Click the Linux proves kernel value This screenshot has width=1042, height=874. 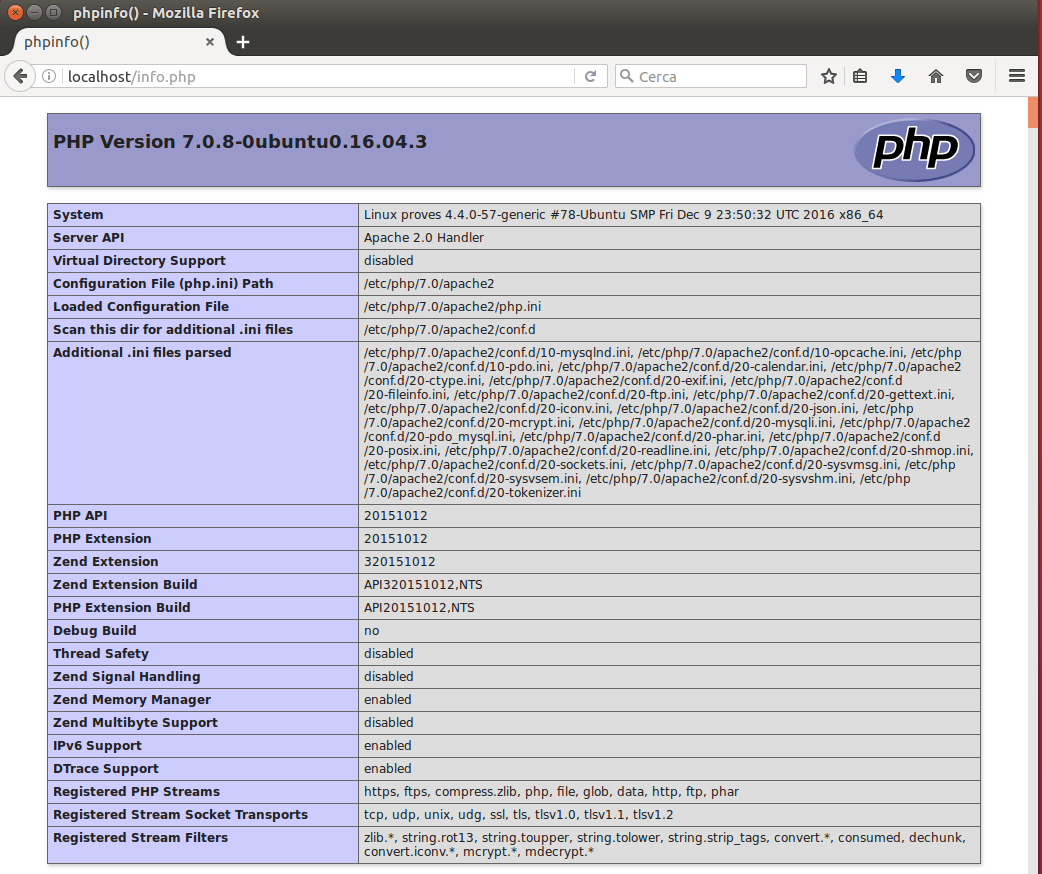click(623, 215)
